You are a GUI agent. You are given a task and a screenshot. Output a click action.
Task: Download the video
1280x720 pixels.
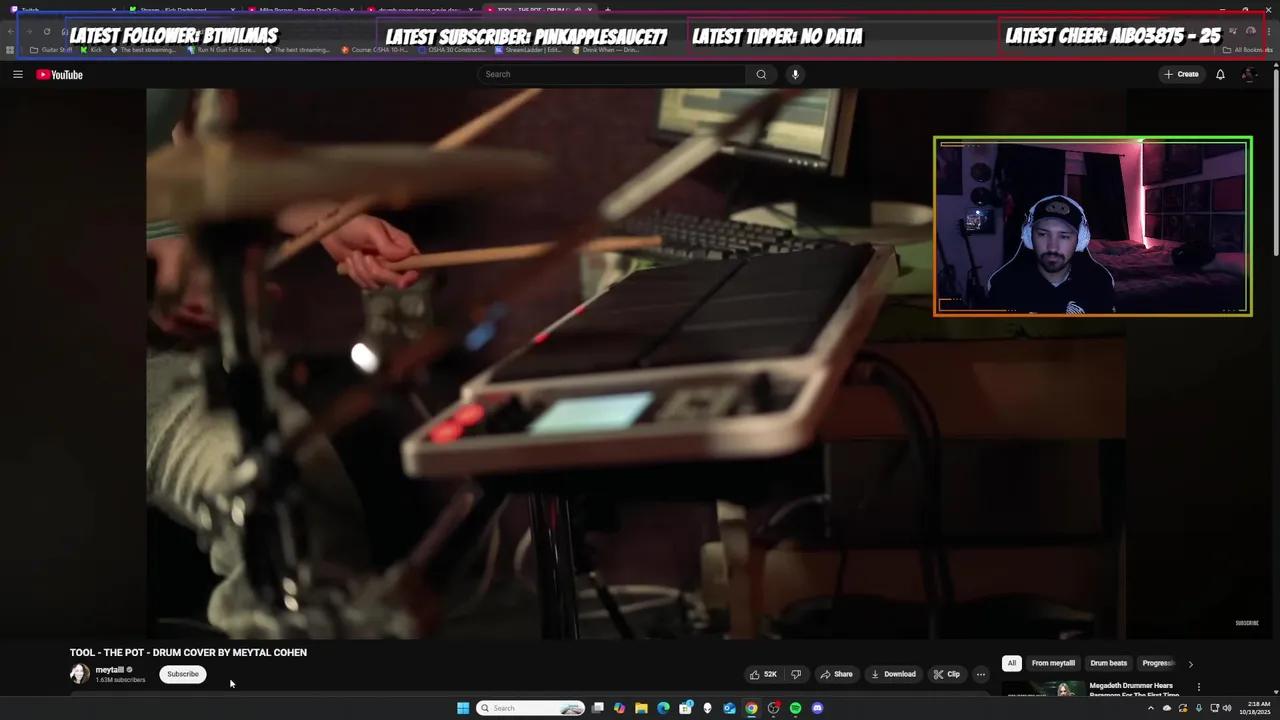tap(893, 674)
